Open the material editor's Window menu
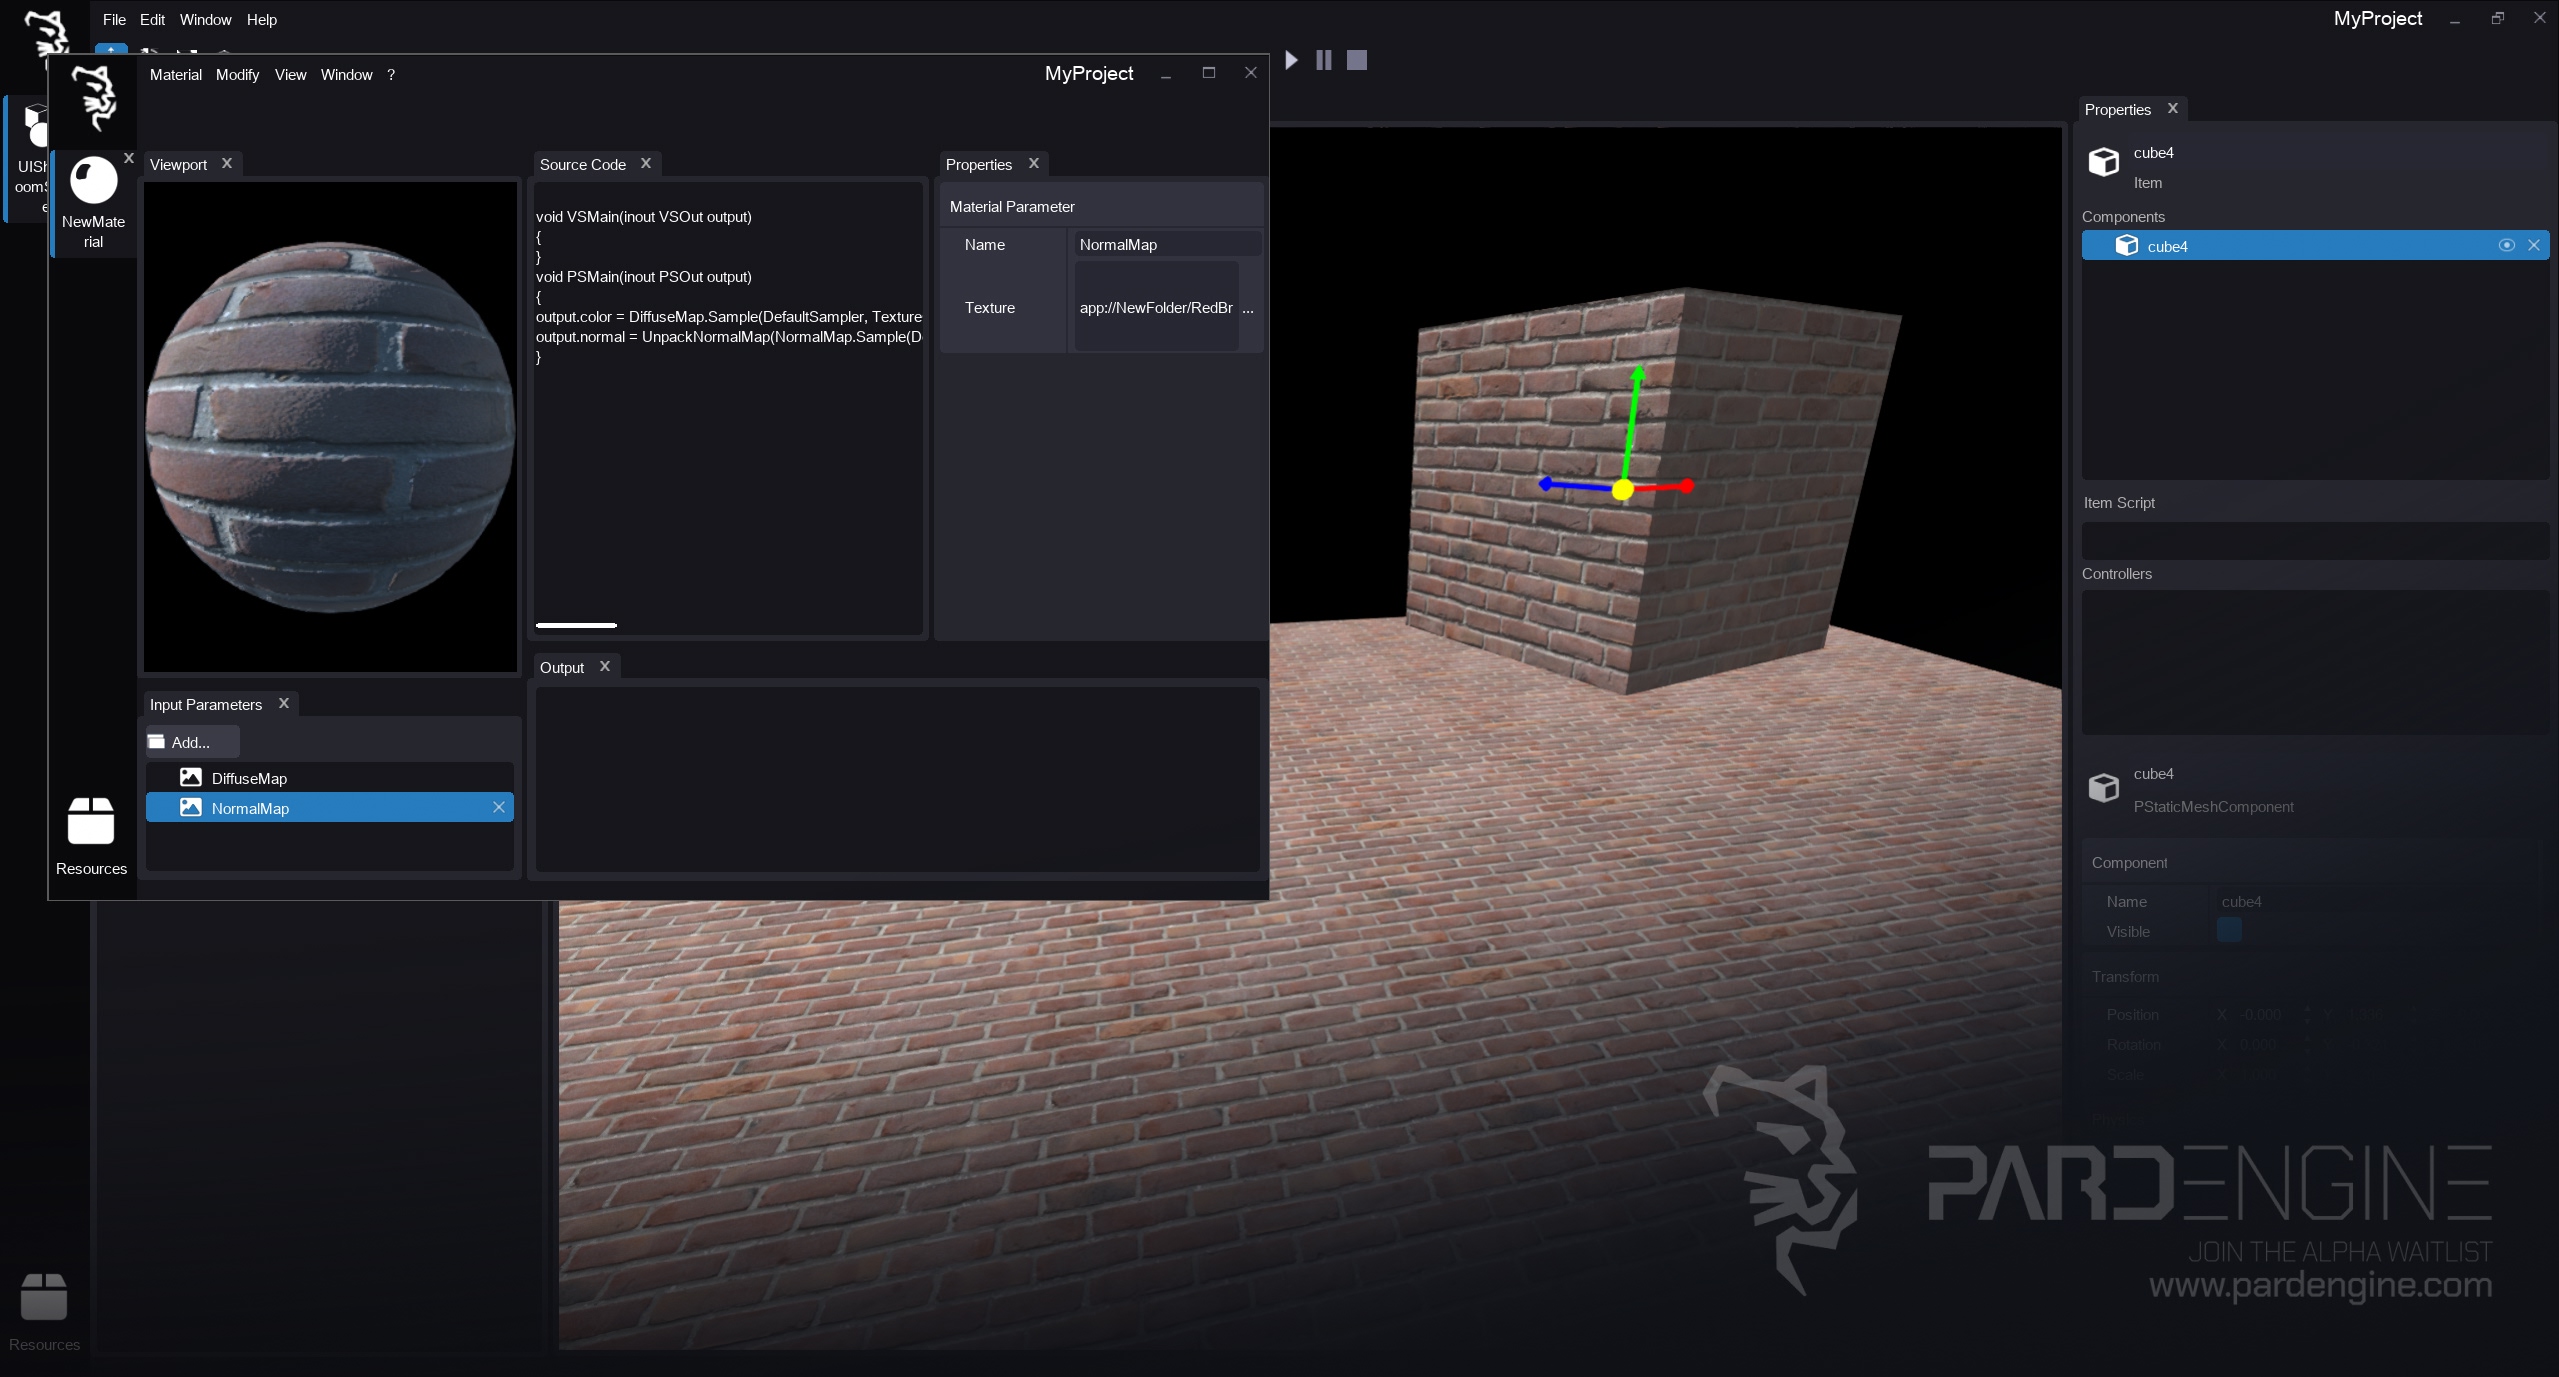 click(346, 75)
